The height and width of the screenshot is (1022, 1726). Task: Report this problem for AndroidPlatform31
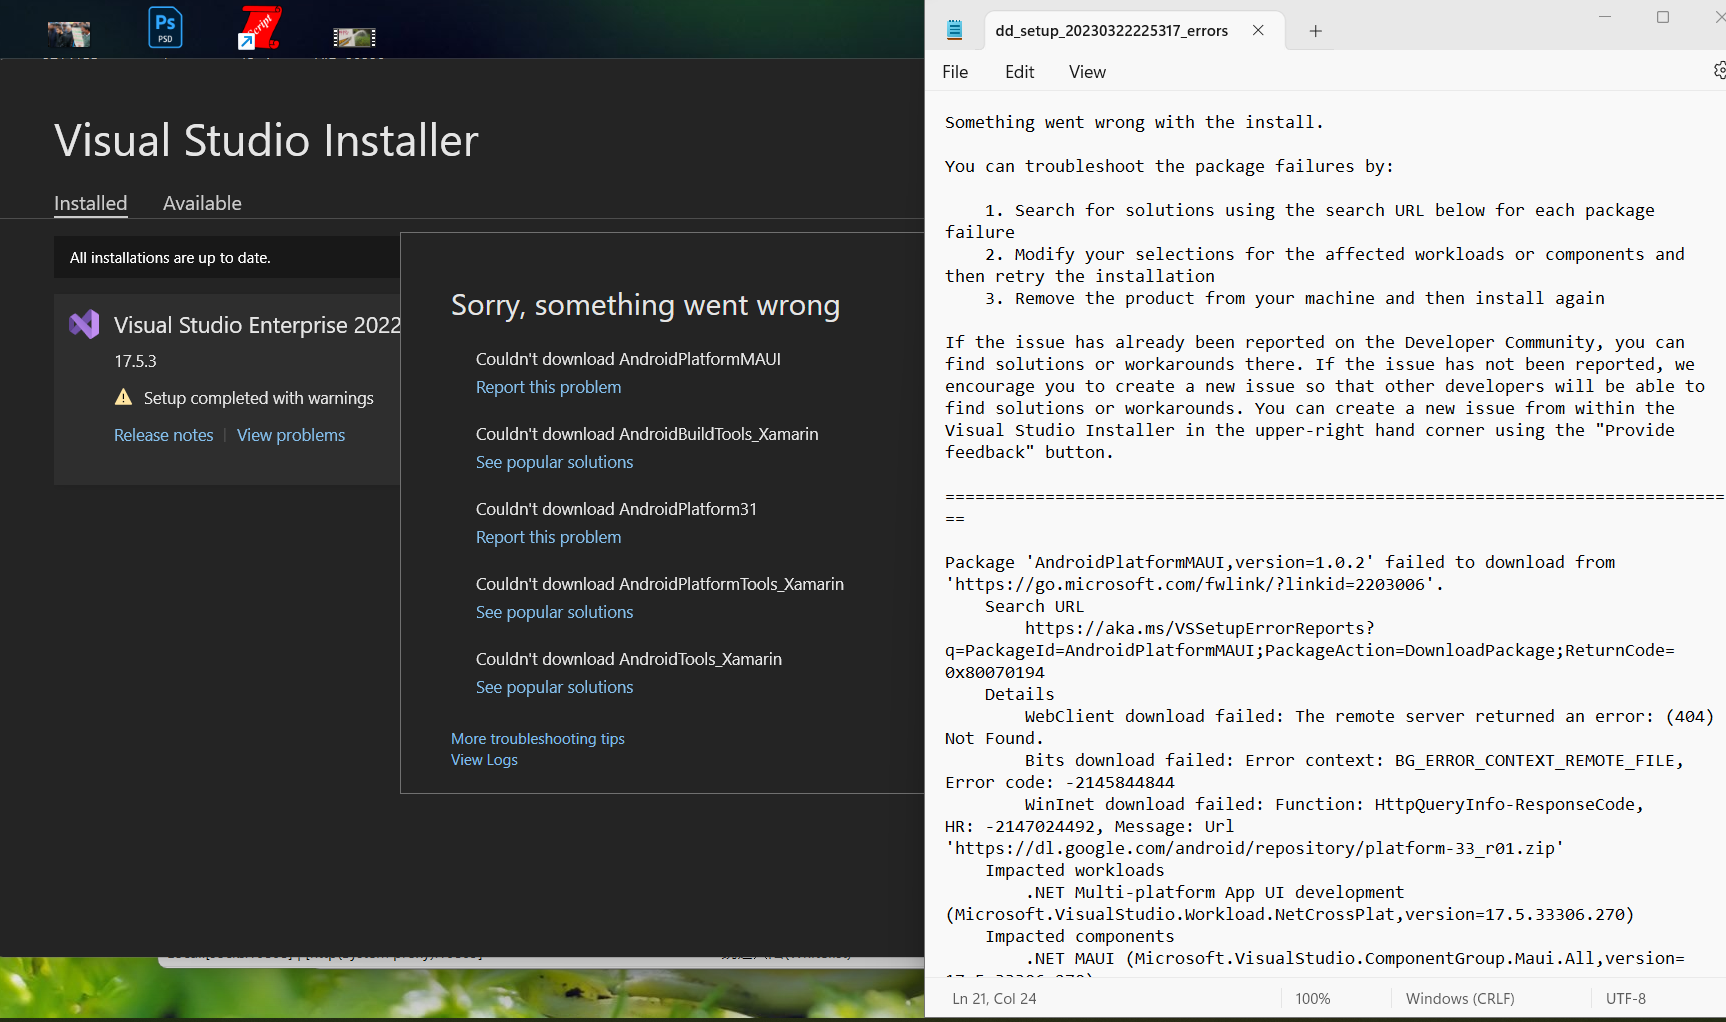tap(548, 537)
